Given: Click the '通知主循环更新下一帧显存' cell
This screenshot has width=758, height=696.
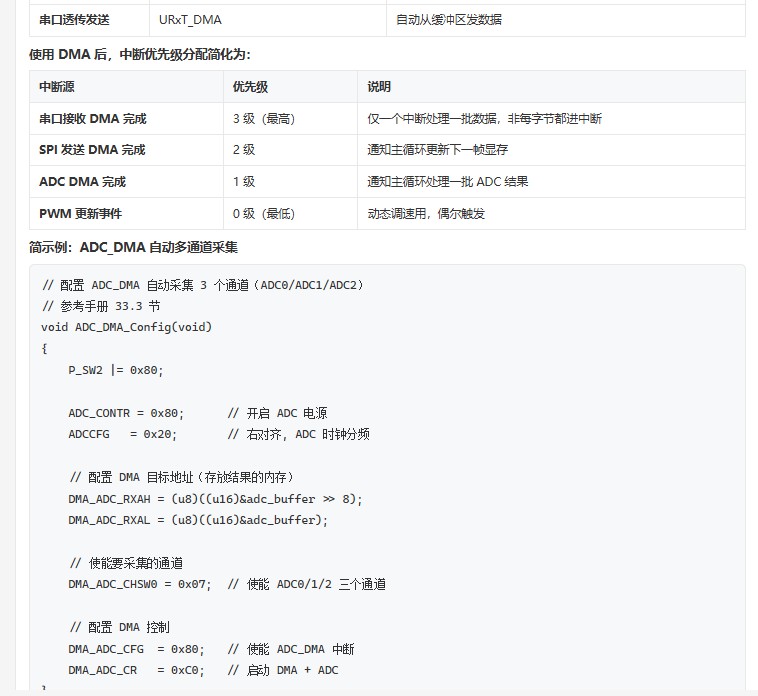Looking at the screenshot, I should pyautogui.click(x=551, y=150).
